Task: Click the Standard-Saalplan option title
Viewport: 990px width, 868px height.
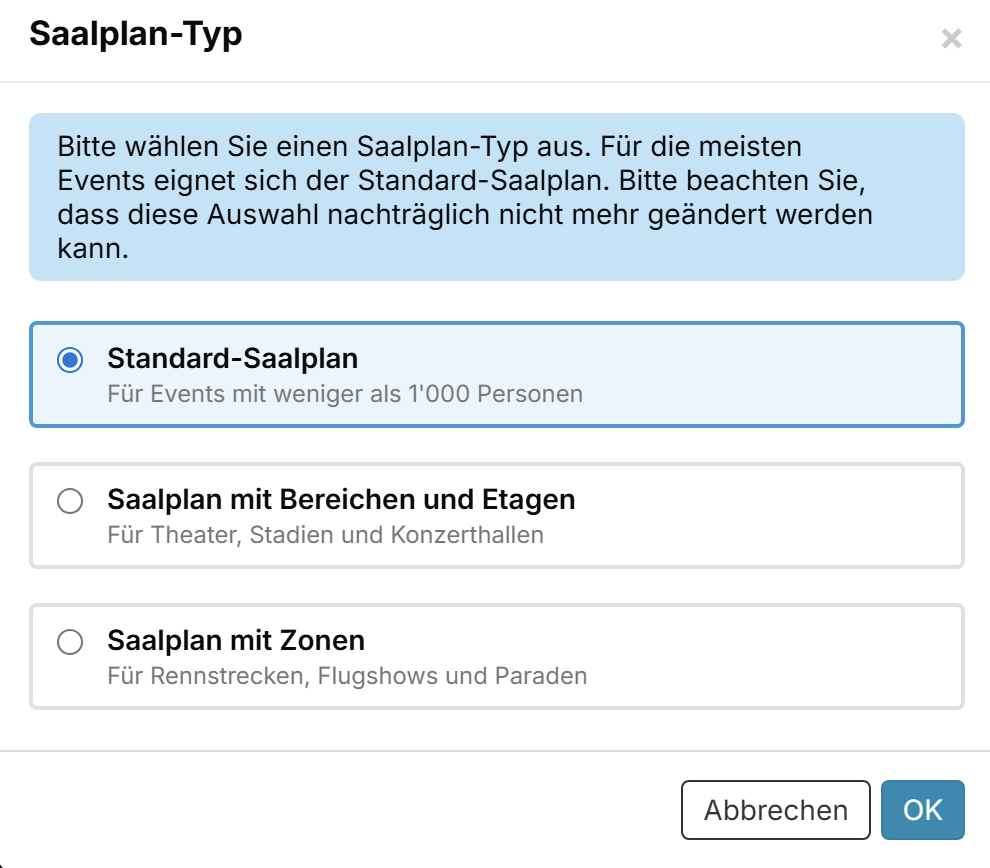Action: tap(232, 359)
